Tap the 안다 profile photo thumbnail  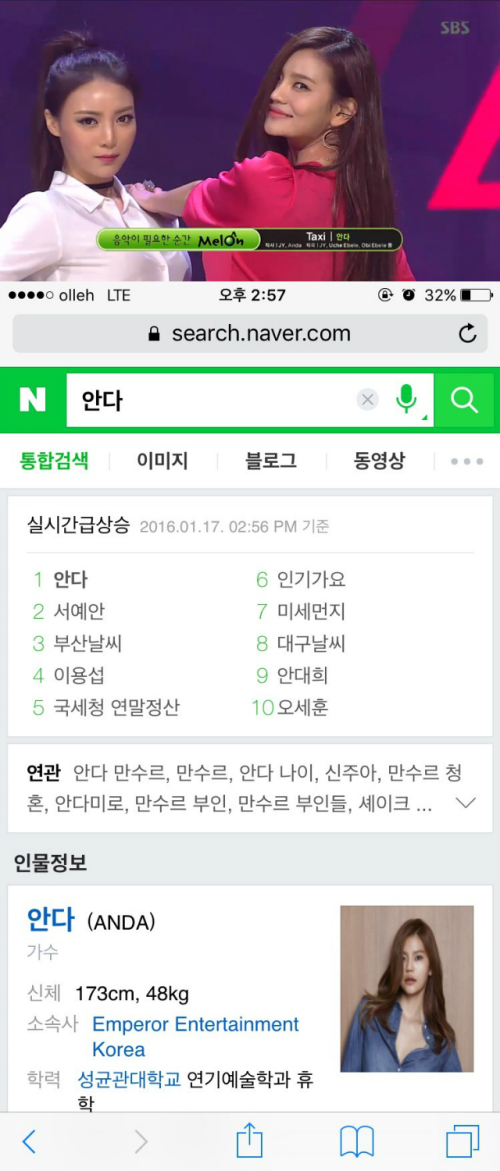click(x=407, y=989)
